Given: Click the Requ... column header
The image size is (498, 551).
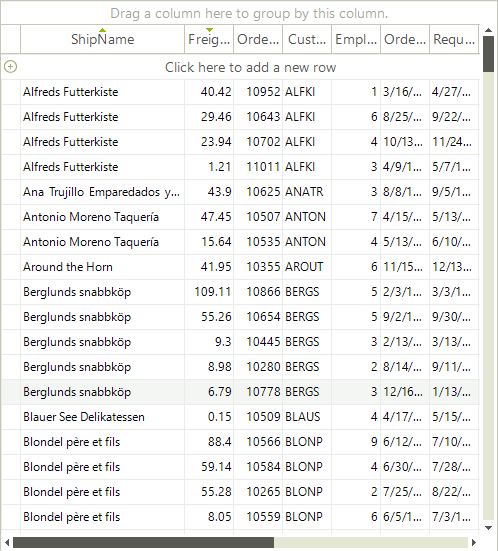Looking at the screenshot, I should [454, 39].
